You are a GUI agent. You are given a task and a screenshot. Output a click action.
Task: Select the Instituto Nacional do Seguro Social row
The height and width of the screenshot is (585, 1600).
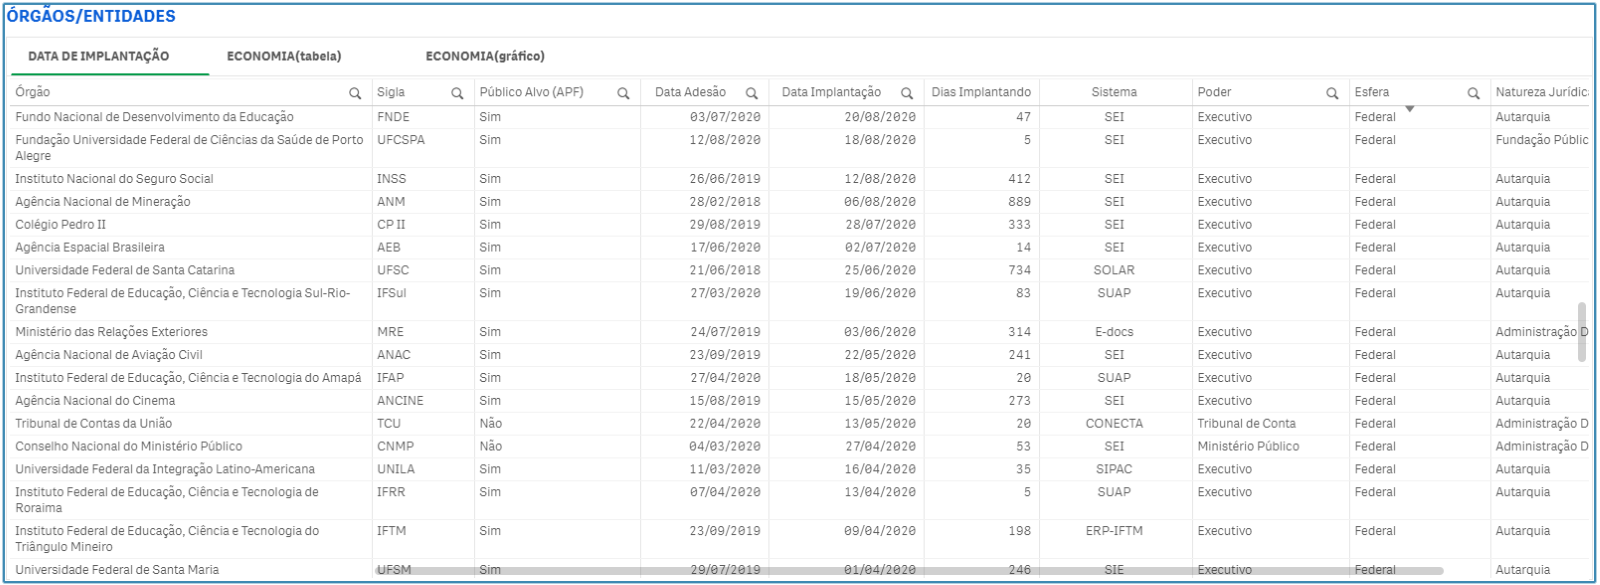[x=114, y=179]
